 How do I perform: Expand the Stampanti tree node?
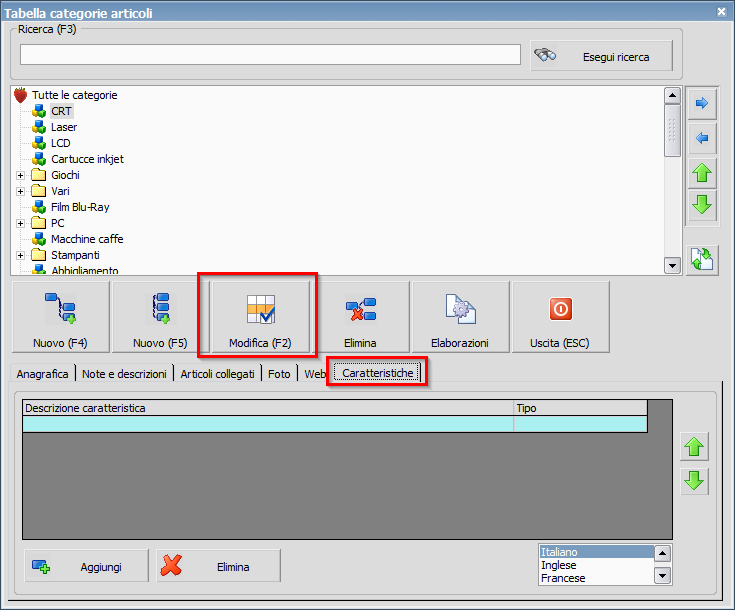tap(20, 255)
